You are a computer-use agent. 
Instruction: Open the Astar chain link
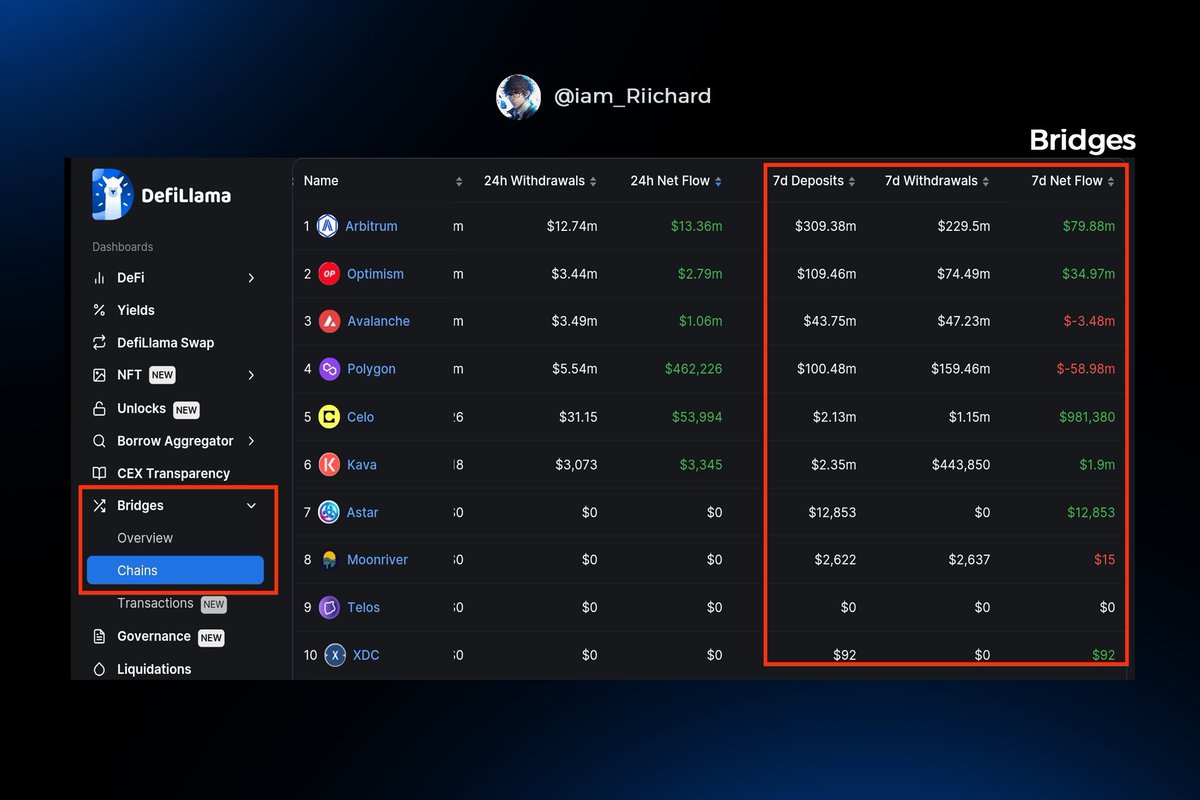point(363,512)
